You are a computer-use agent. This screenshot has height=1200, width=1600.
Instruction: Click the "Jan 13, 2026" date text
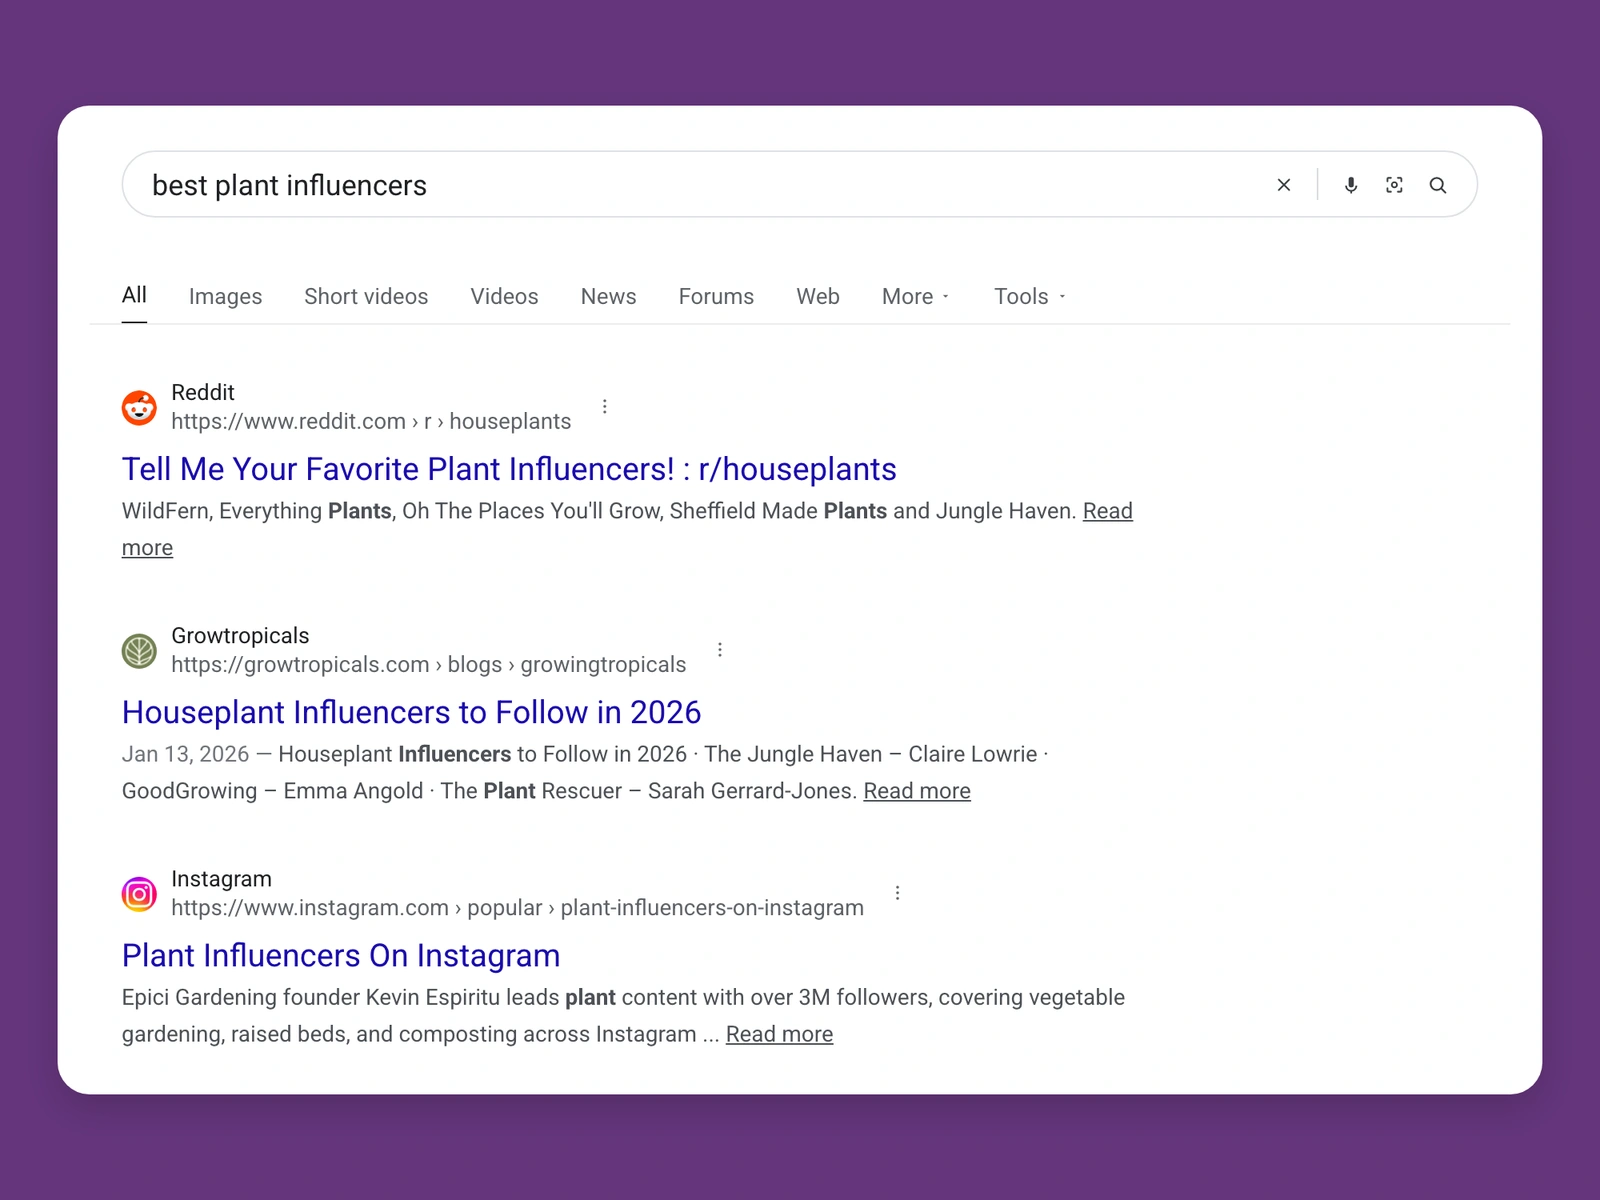click(185, 754)
